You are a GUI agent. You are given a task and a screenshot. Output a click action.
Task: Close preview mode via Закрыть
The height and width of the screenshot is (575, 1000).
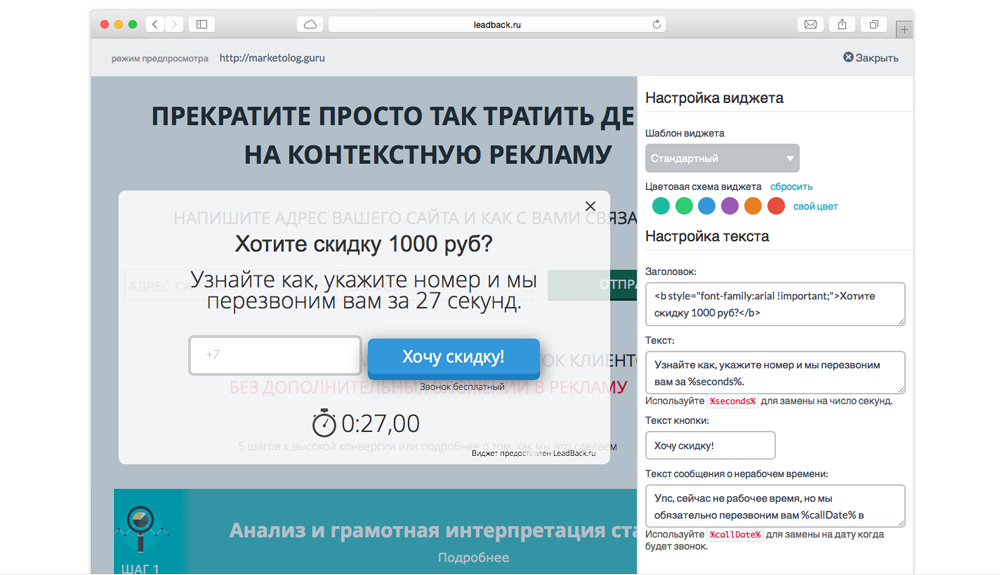click(871, 57)
